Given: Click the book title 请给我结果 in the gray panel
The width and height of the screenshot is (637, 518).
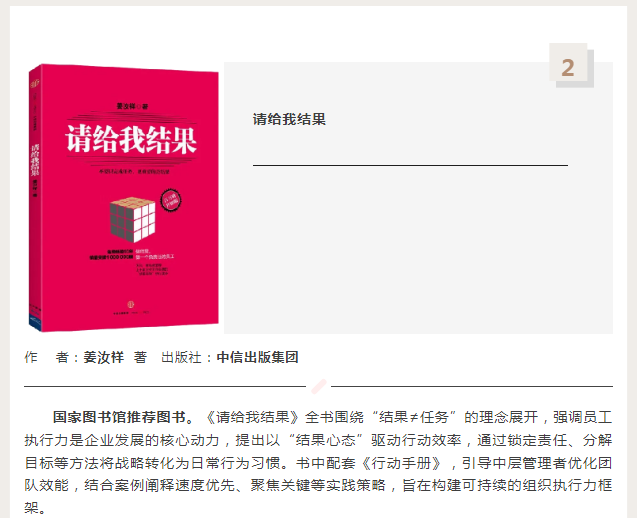Looking at the screenshot, I should (289, 119).
